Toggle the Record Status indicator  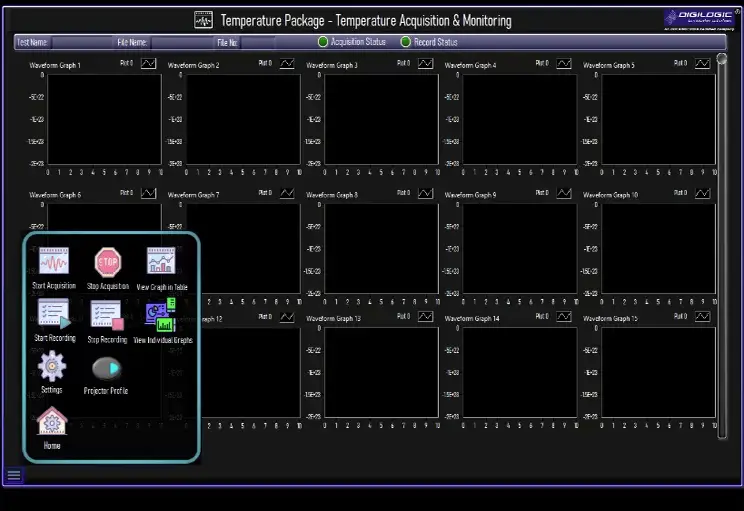coord(406,42)
